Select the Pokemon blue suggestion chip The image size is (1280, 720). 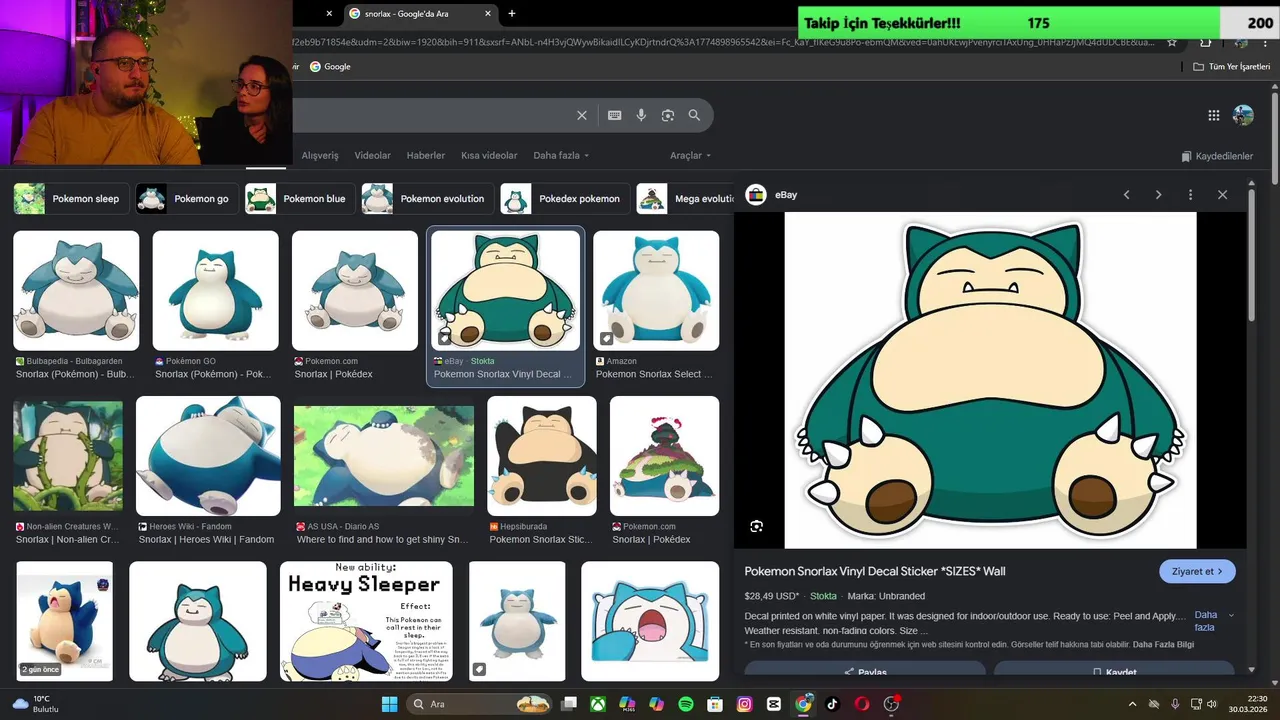click(x=299, y=198)
